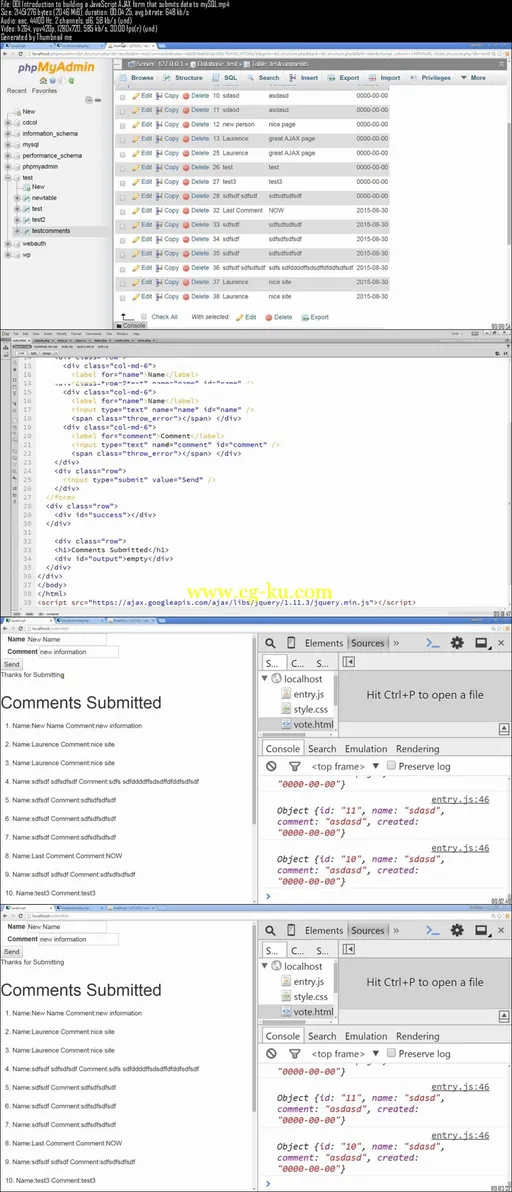Click Edit pencil for row 25 Laurence
This screenshot has height=1192, width=512.
[136, 154]
